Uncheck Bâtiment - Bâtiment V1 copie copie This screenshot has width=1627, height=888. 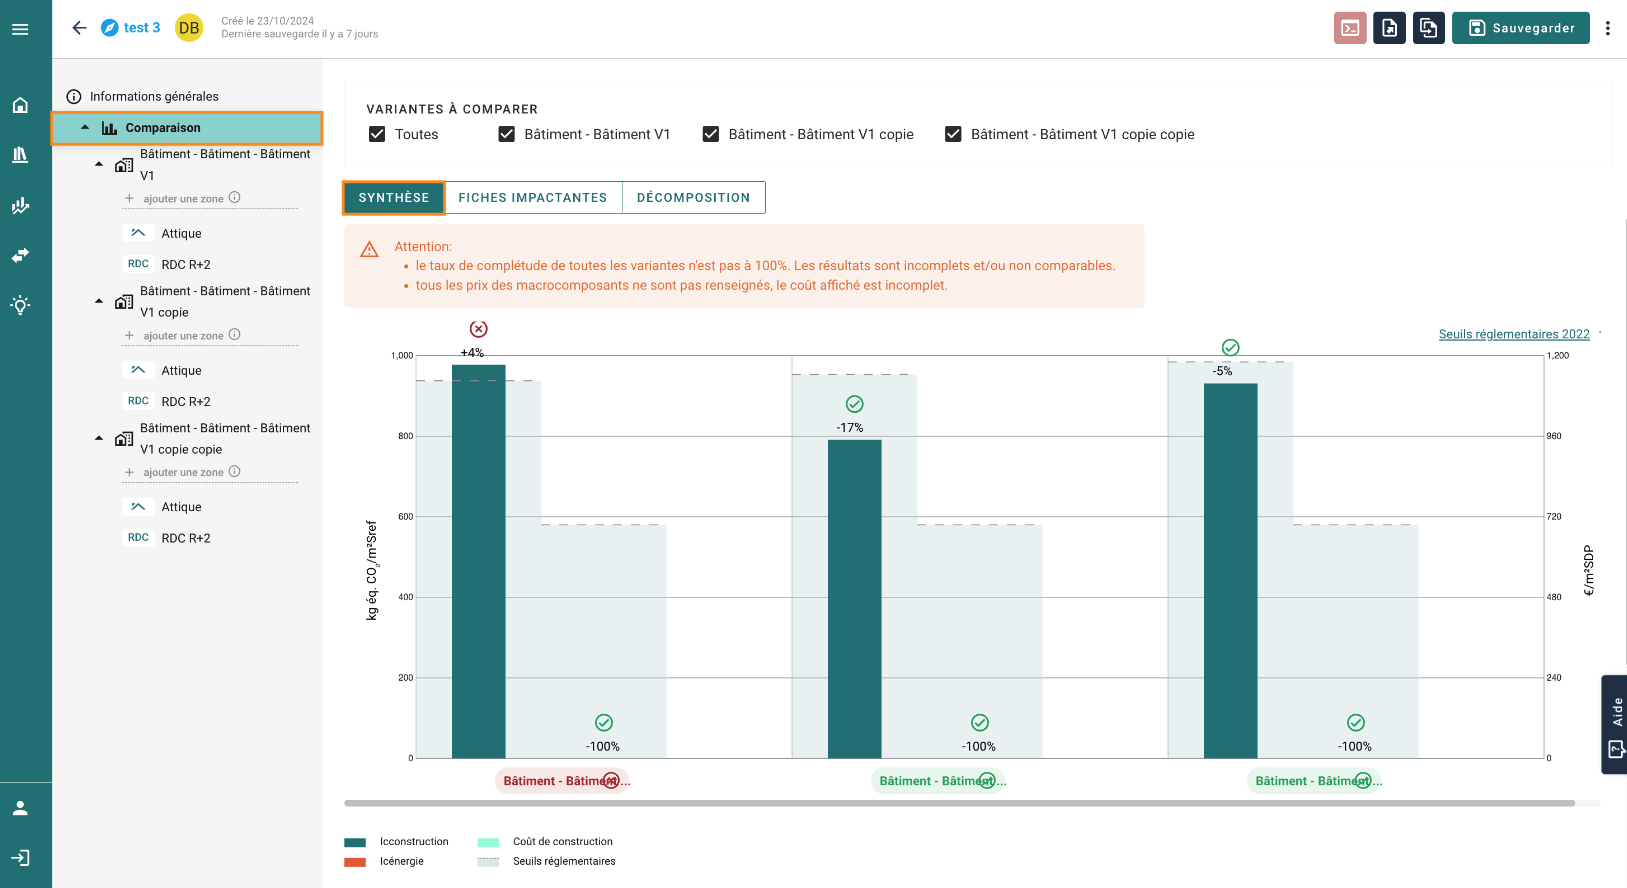(953, 134)
